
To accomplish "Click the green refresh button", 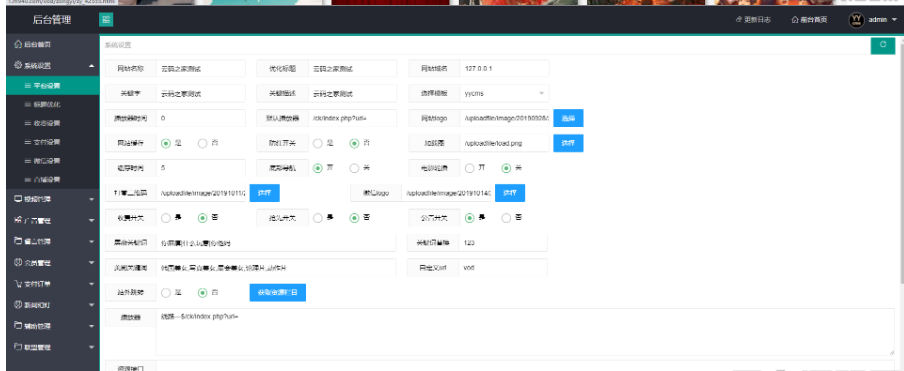I will 883,46.
